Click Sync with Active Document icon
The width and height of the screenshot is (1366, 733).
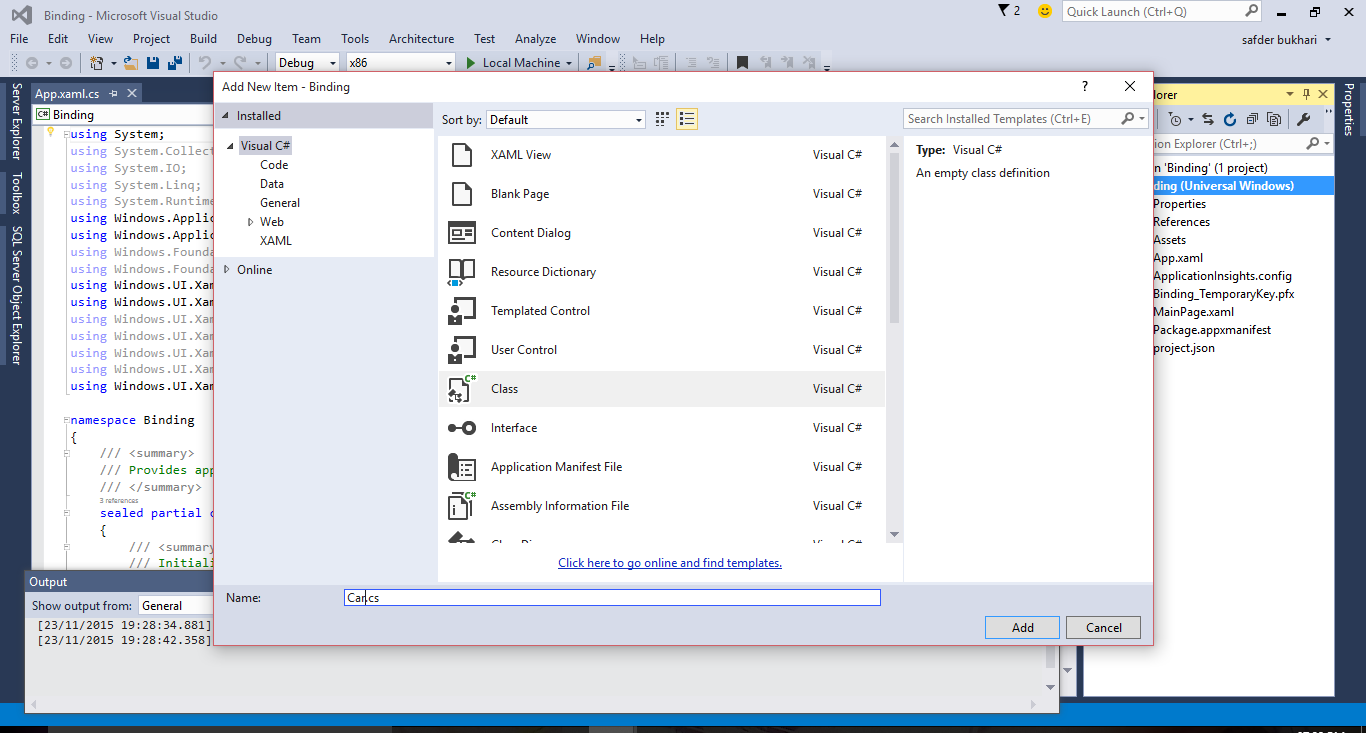(1207, 119)
